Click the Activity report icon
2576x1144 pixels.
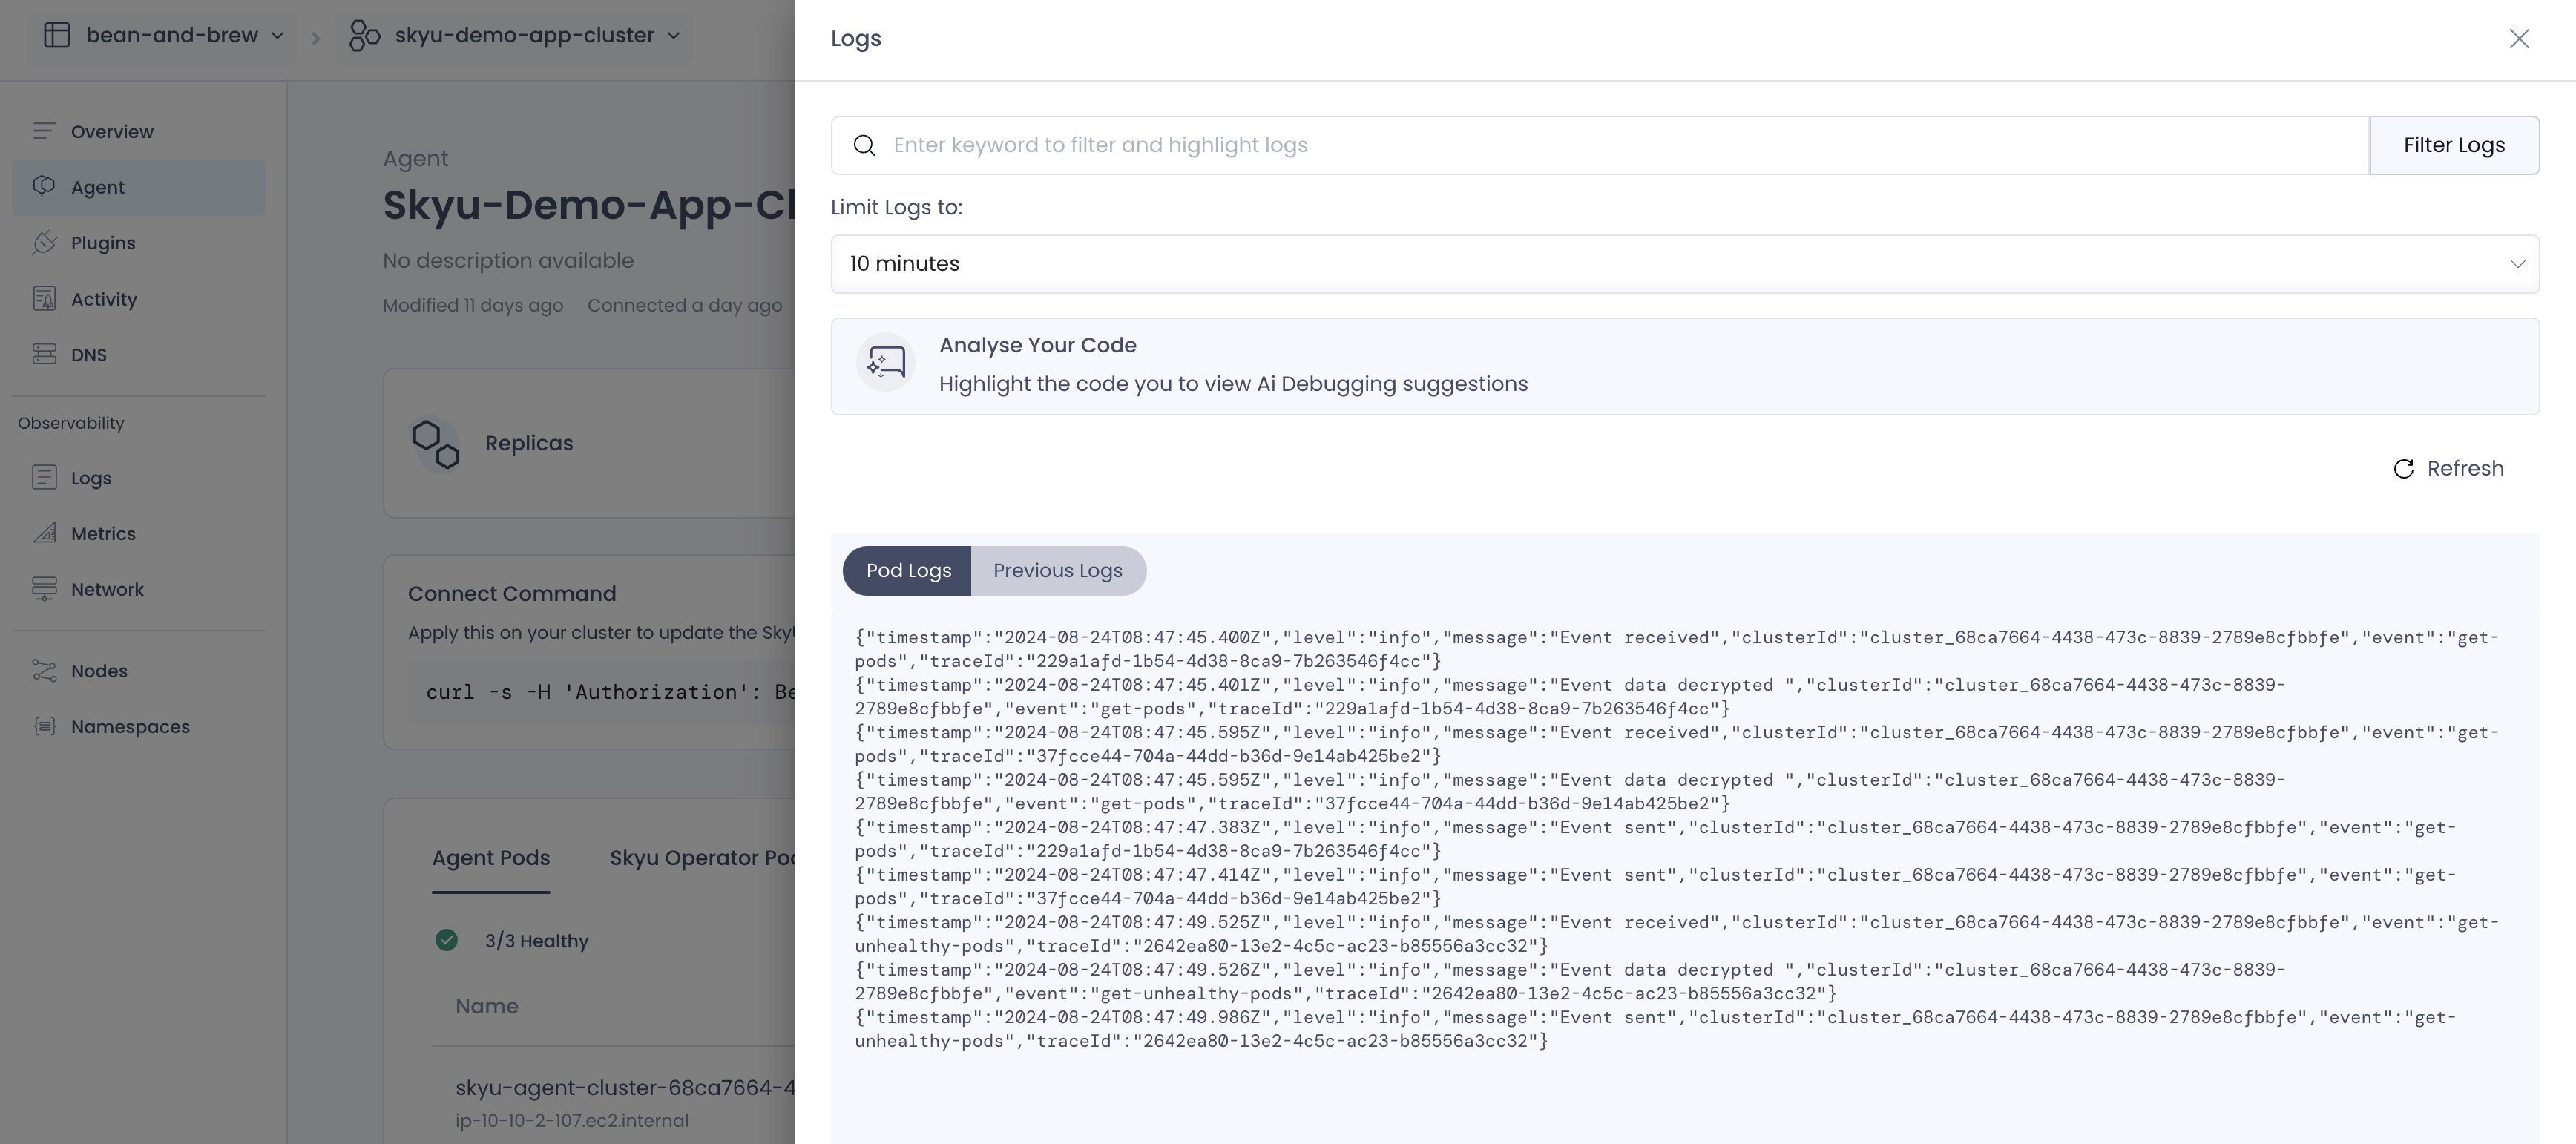point(44,299)
